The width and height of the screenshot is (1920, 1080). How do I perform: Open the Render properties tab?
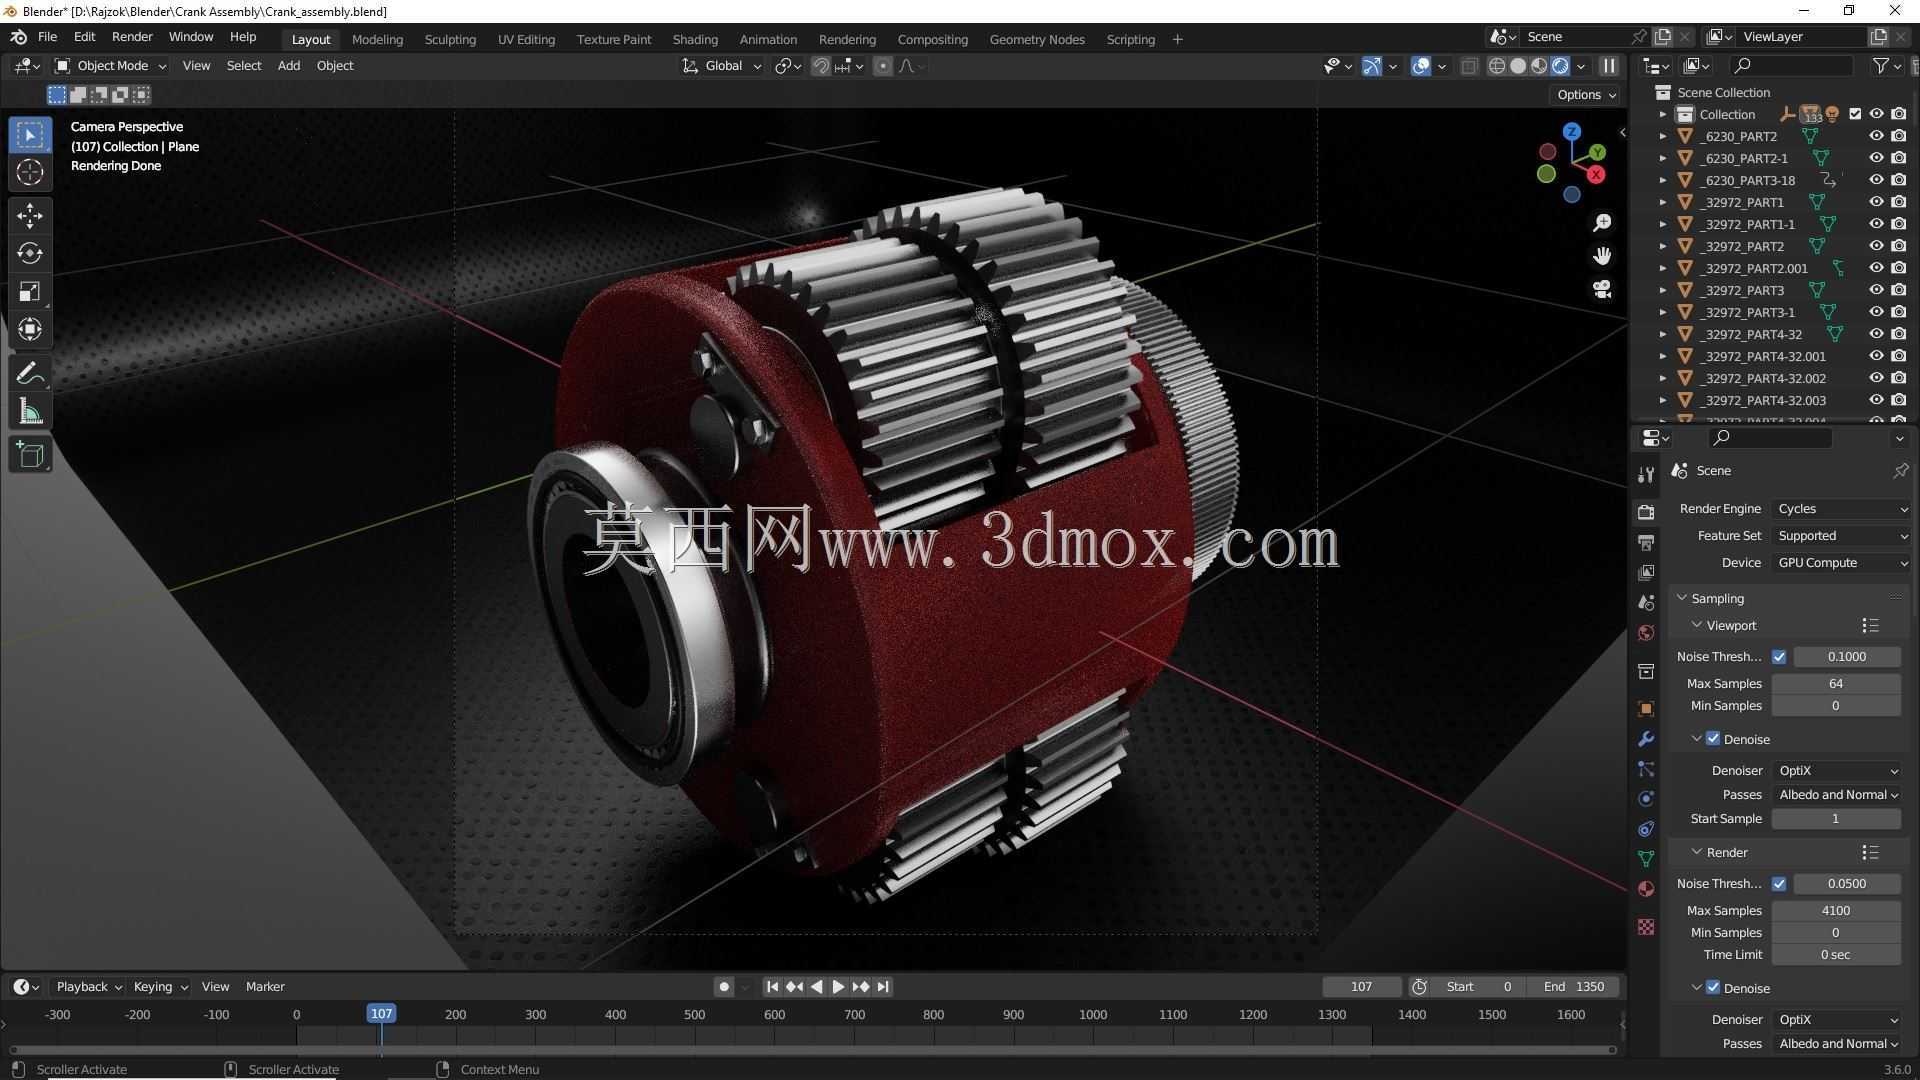[1646, 512]
